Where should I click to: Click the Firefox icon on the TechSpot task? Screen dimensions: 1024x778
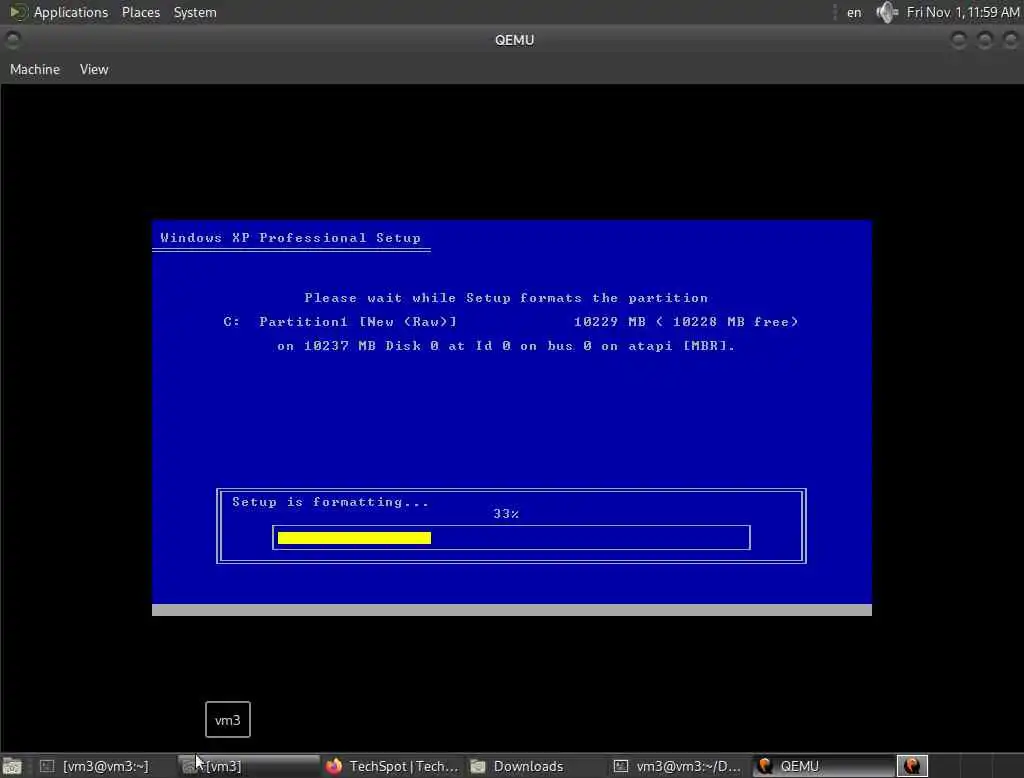pos(334,766)
